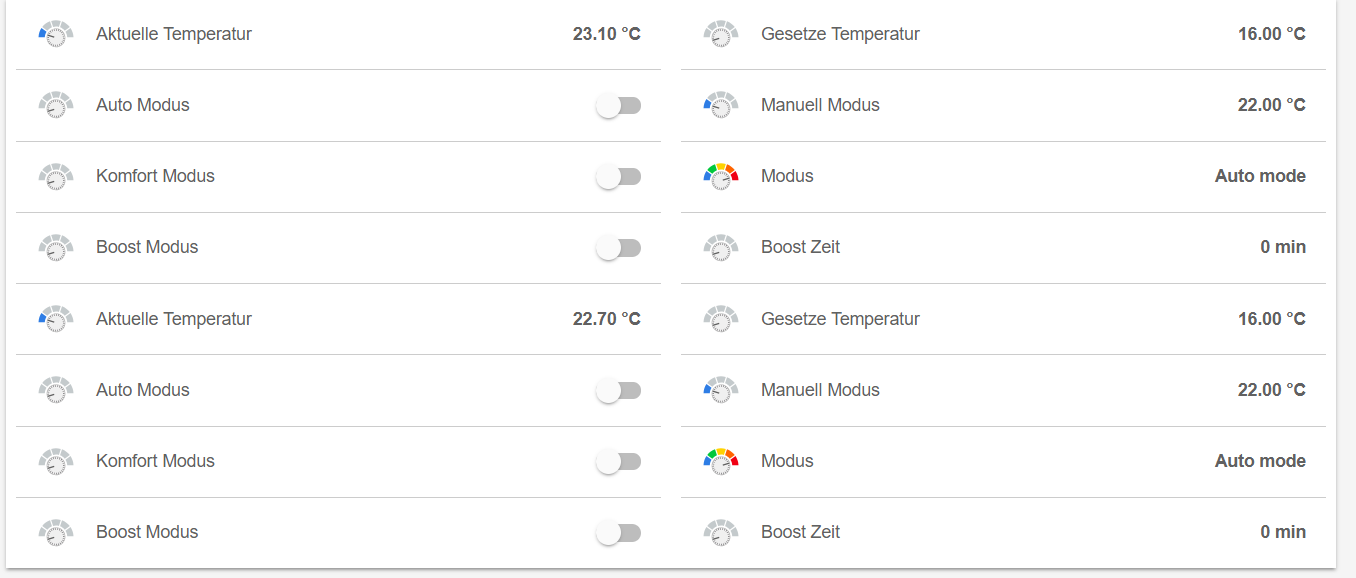Screen dimensions: 1356x578
Task: Enable the second Auto Modus switch
Action: [x=618, y=391]
